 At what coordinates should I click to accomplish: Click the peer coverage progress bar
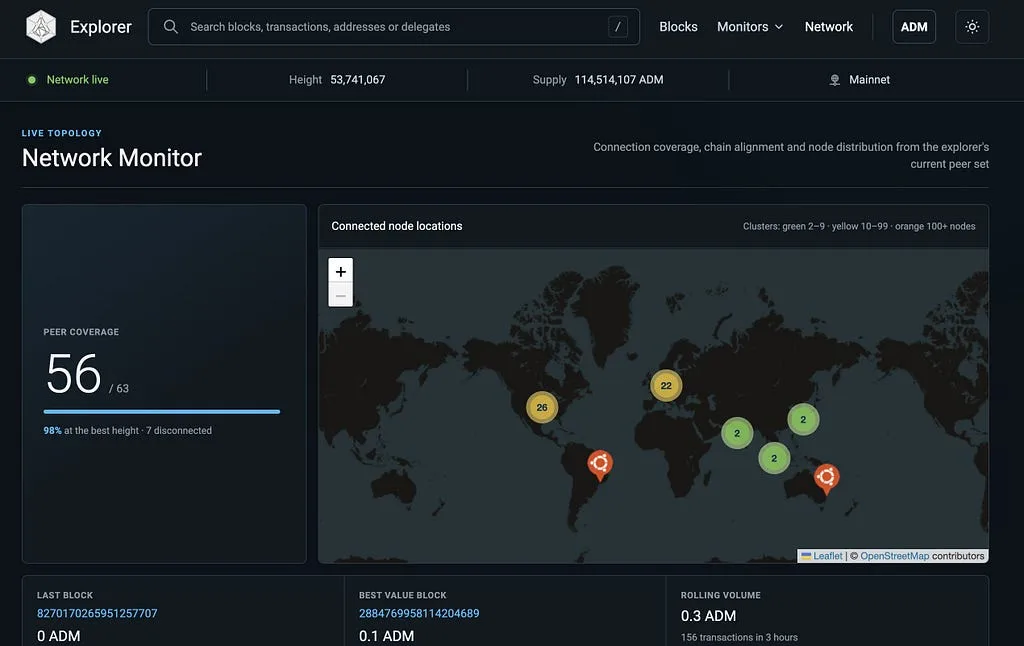coord(161,412)
